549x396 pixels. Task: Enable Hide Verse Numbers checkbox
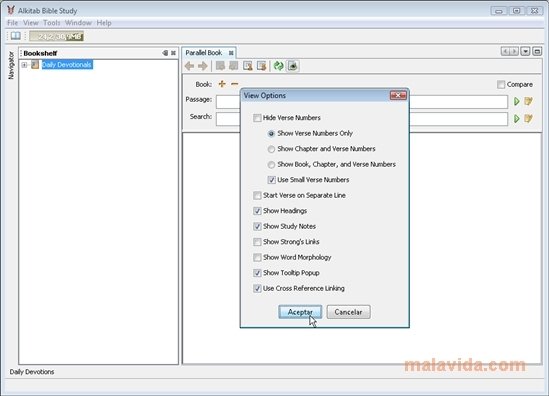click(x=257, y=118)
